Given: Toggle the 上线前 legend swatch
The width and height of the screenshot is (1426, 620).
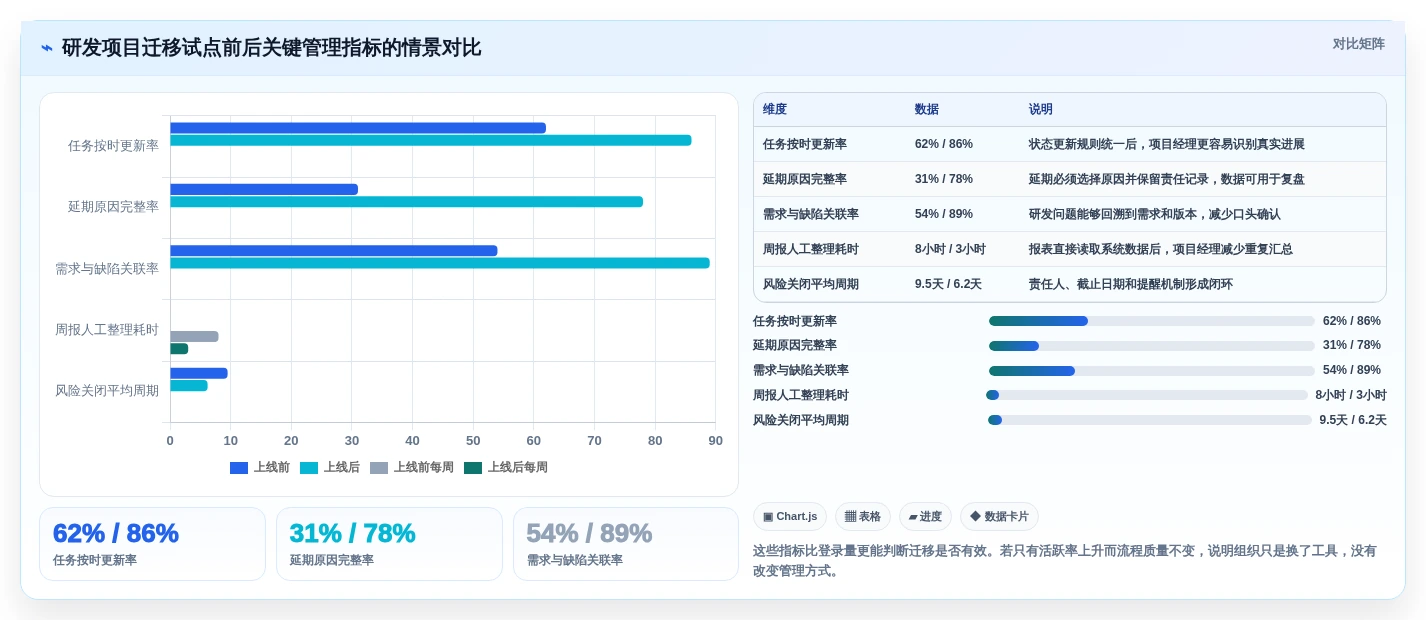Looking at the screenshot, I should (239, 467).
